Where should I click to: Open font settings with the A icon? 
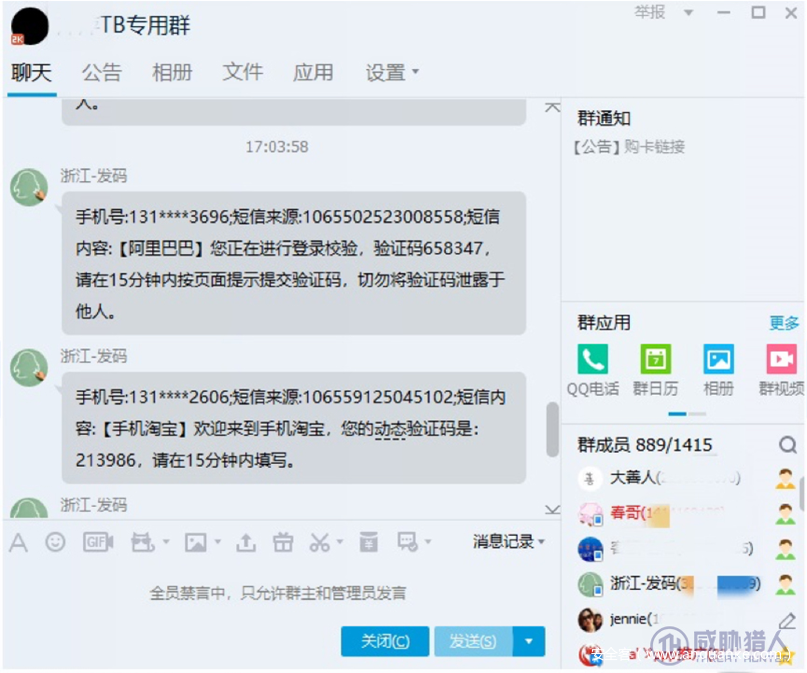(16, 540)
